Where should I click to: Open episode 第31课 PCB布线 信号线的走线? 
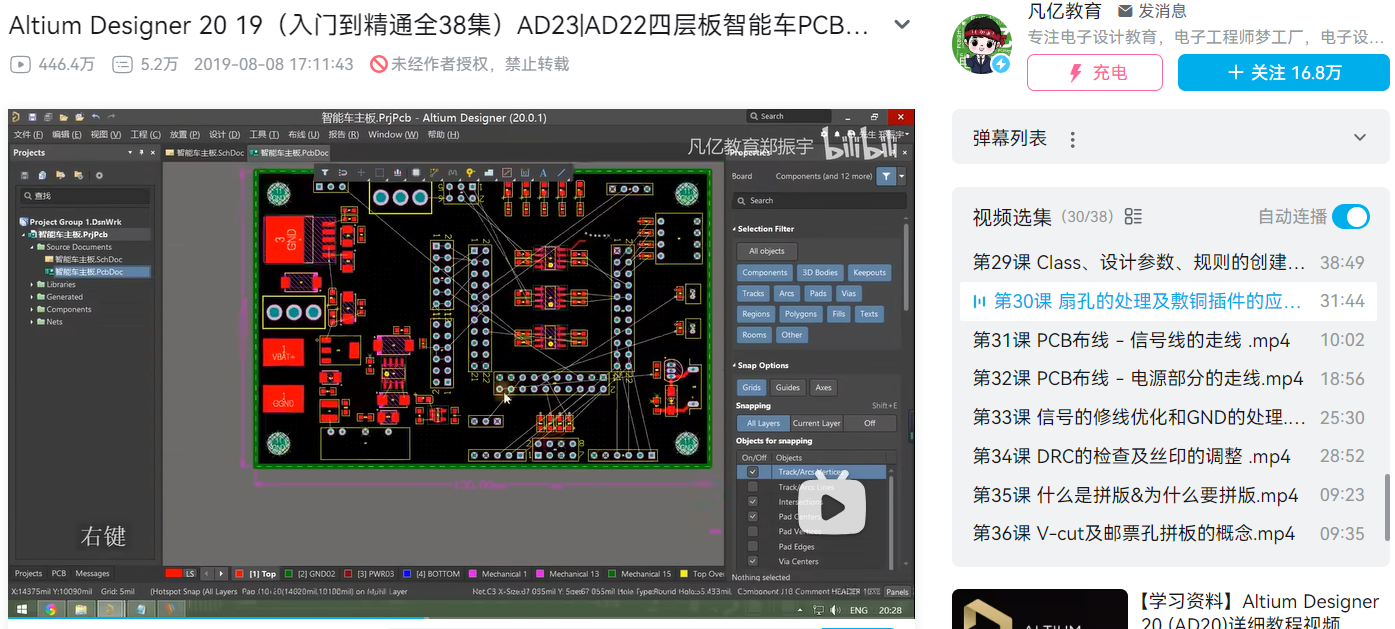click(1132, 340)
